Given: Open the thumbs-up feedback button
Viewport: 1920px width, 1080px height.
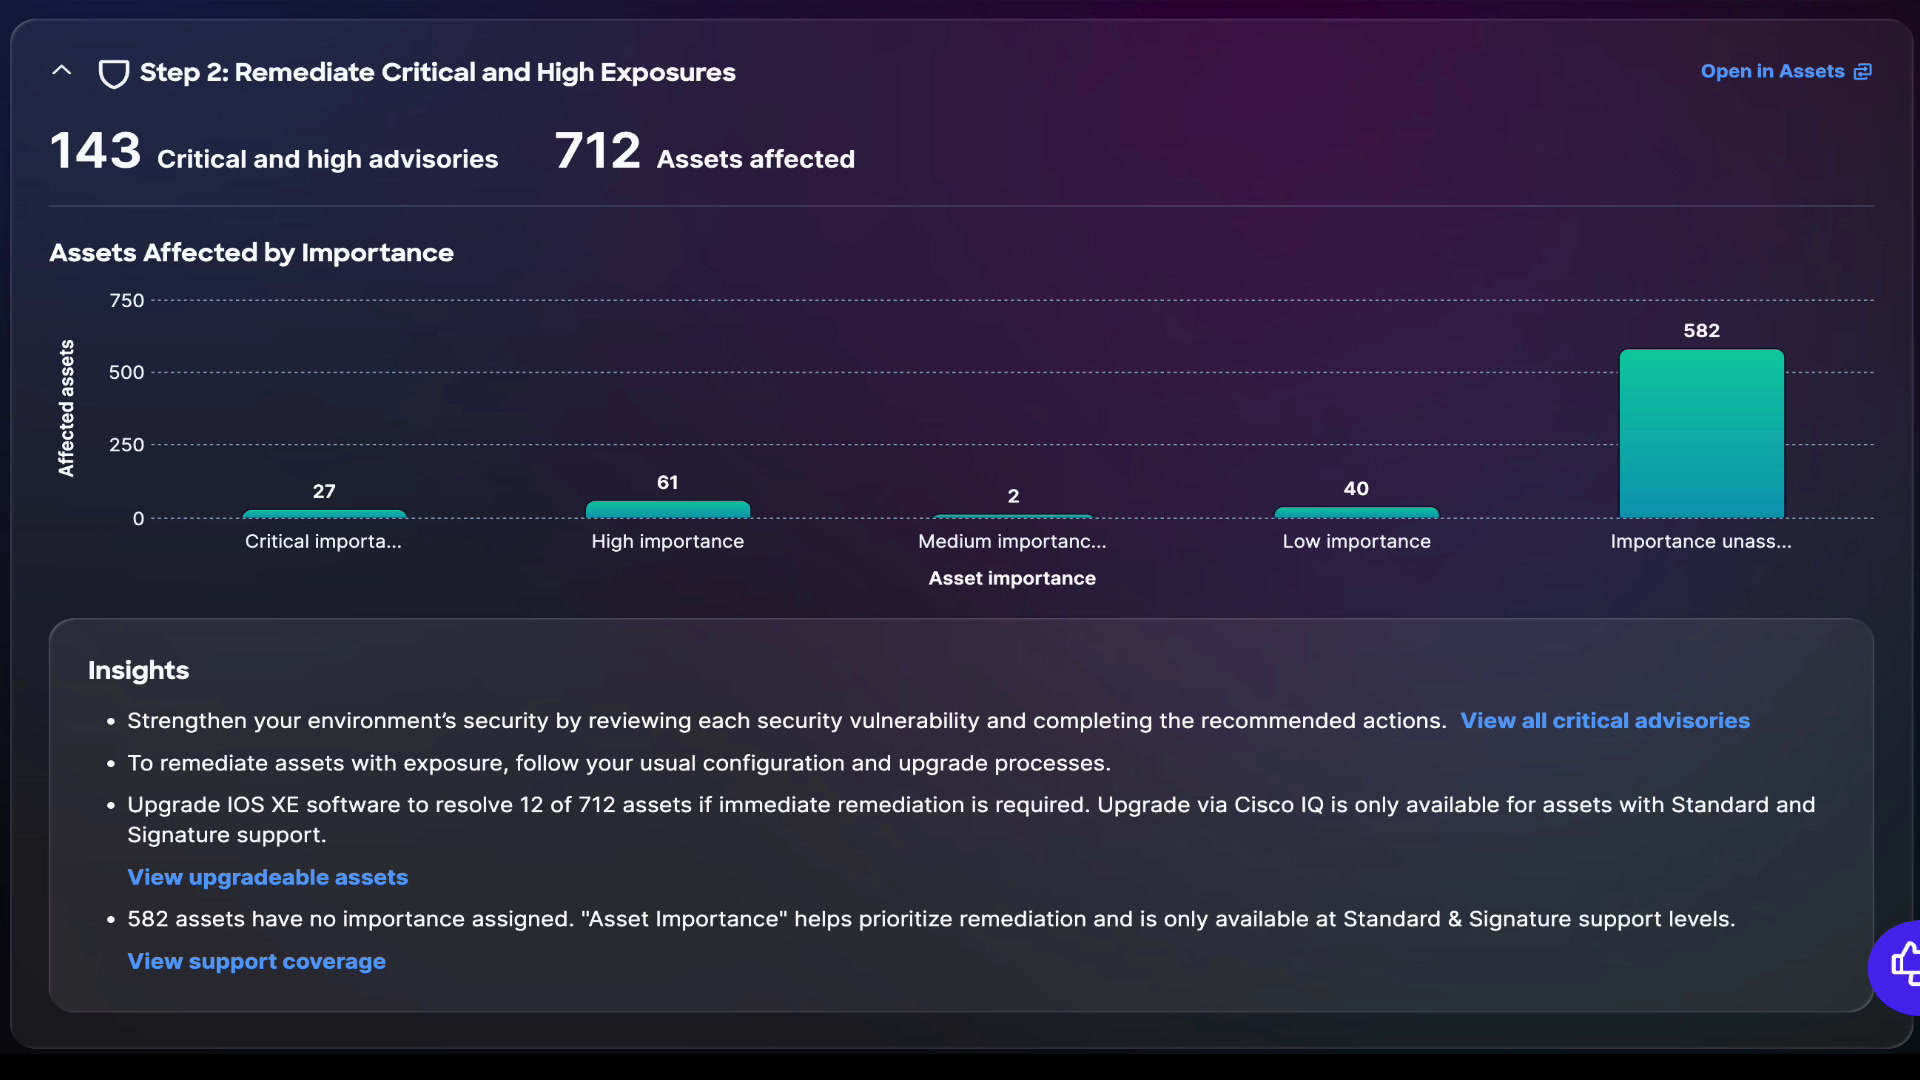Looking at the screenshot, I should tap(1900, 966).
